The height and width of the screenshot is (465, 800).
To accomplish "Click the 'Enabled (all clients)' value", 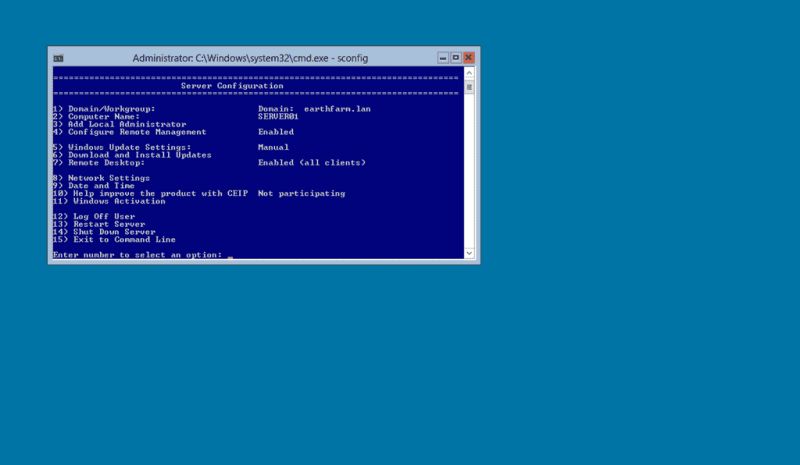I will 312,162.
